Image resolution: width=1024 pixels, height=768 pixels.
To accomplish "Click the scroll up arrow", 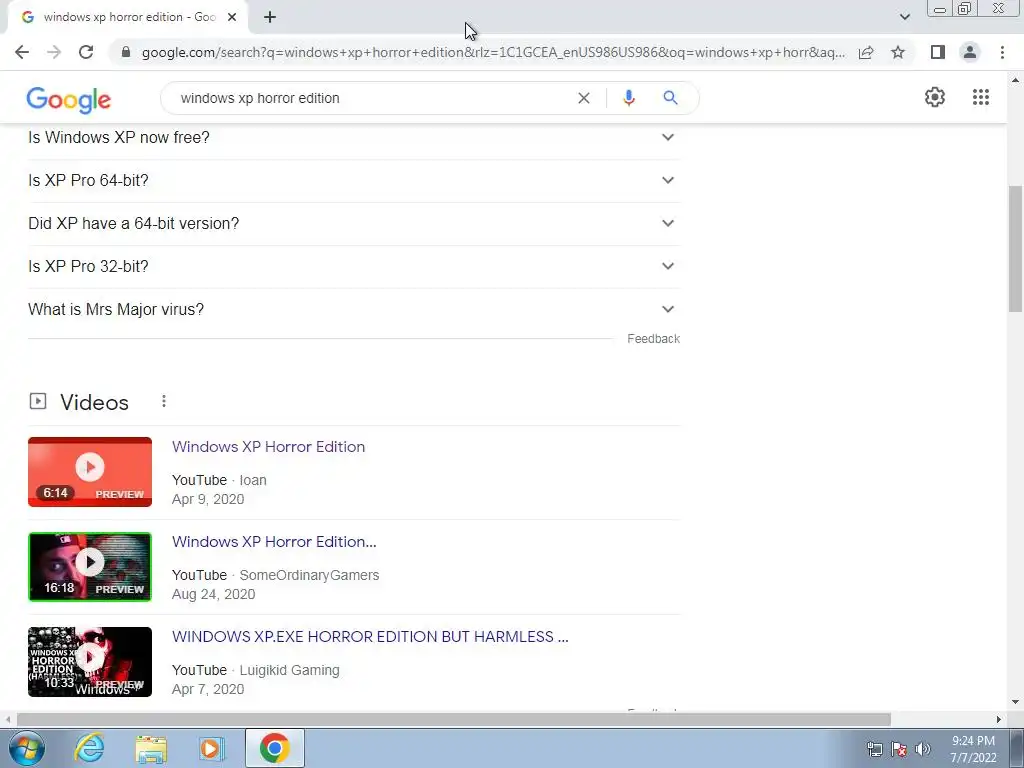I will (1015, 80).
